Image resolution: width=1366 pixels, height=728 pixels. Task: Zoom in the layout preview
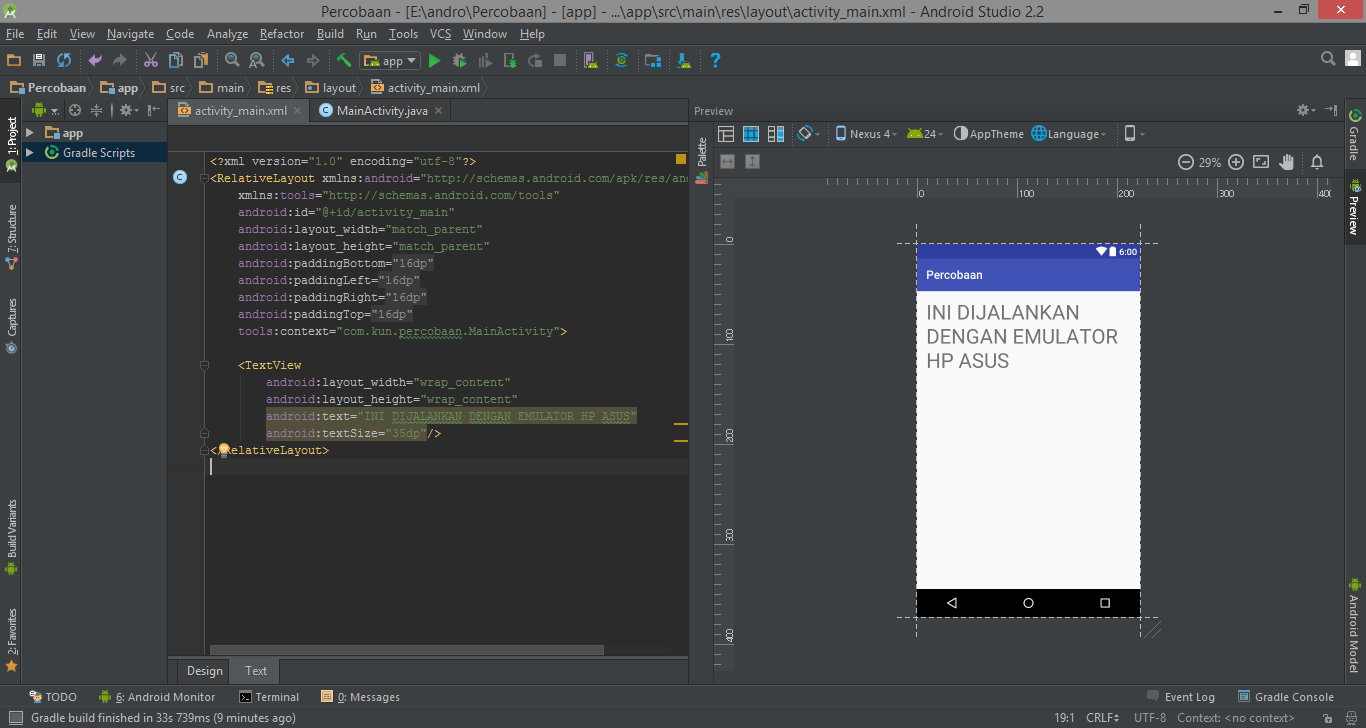click(1236, 162)
